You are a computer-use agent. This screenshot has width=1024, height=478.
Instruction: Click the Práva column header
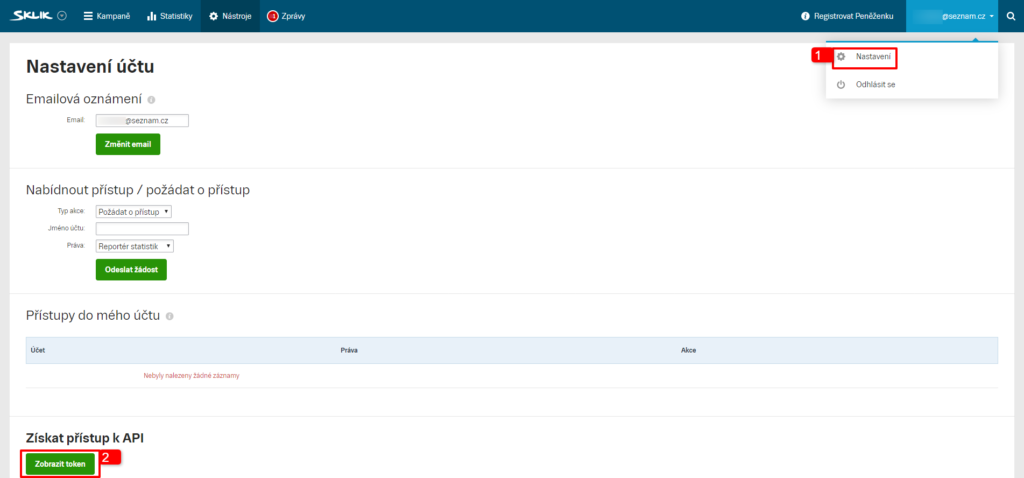pyautogui.click(x=349, y=351)
